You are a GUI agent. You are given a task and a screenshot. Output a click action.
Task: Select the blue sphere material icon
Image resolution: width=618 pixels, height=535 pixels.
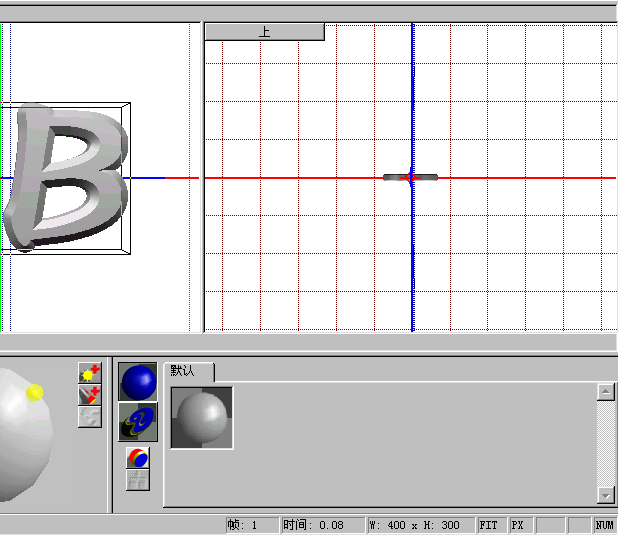click(138, 382)
